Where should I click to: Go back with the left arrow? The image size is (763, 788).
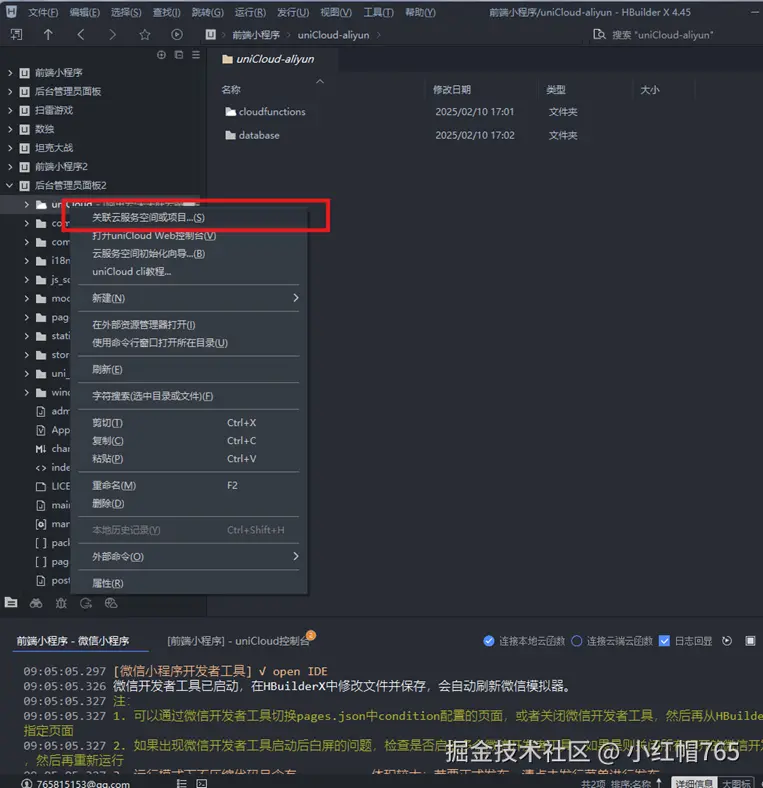pyautogui.click(x=80, y=34)
